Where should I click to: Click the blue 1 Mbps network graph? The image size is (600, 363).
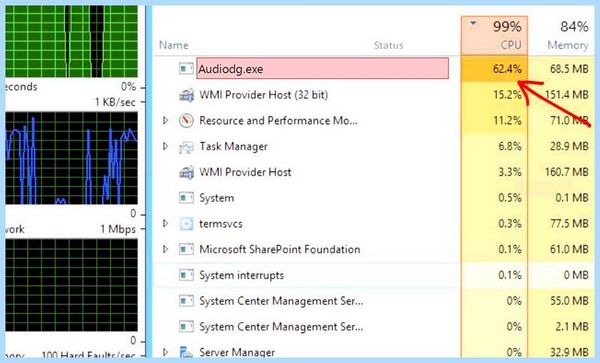click(72, 158)
